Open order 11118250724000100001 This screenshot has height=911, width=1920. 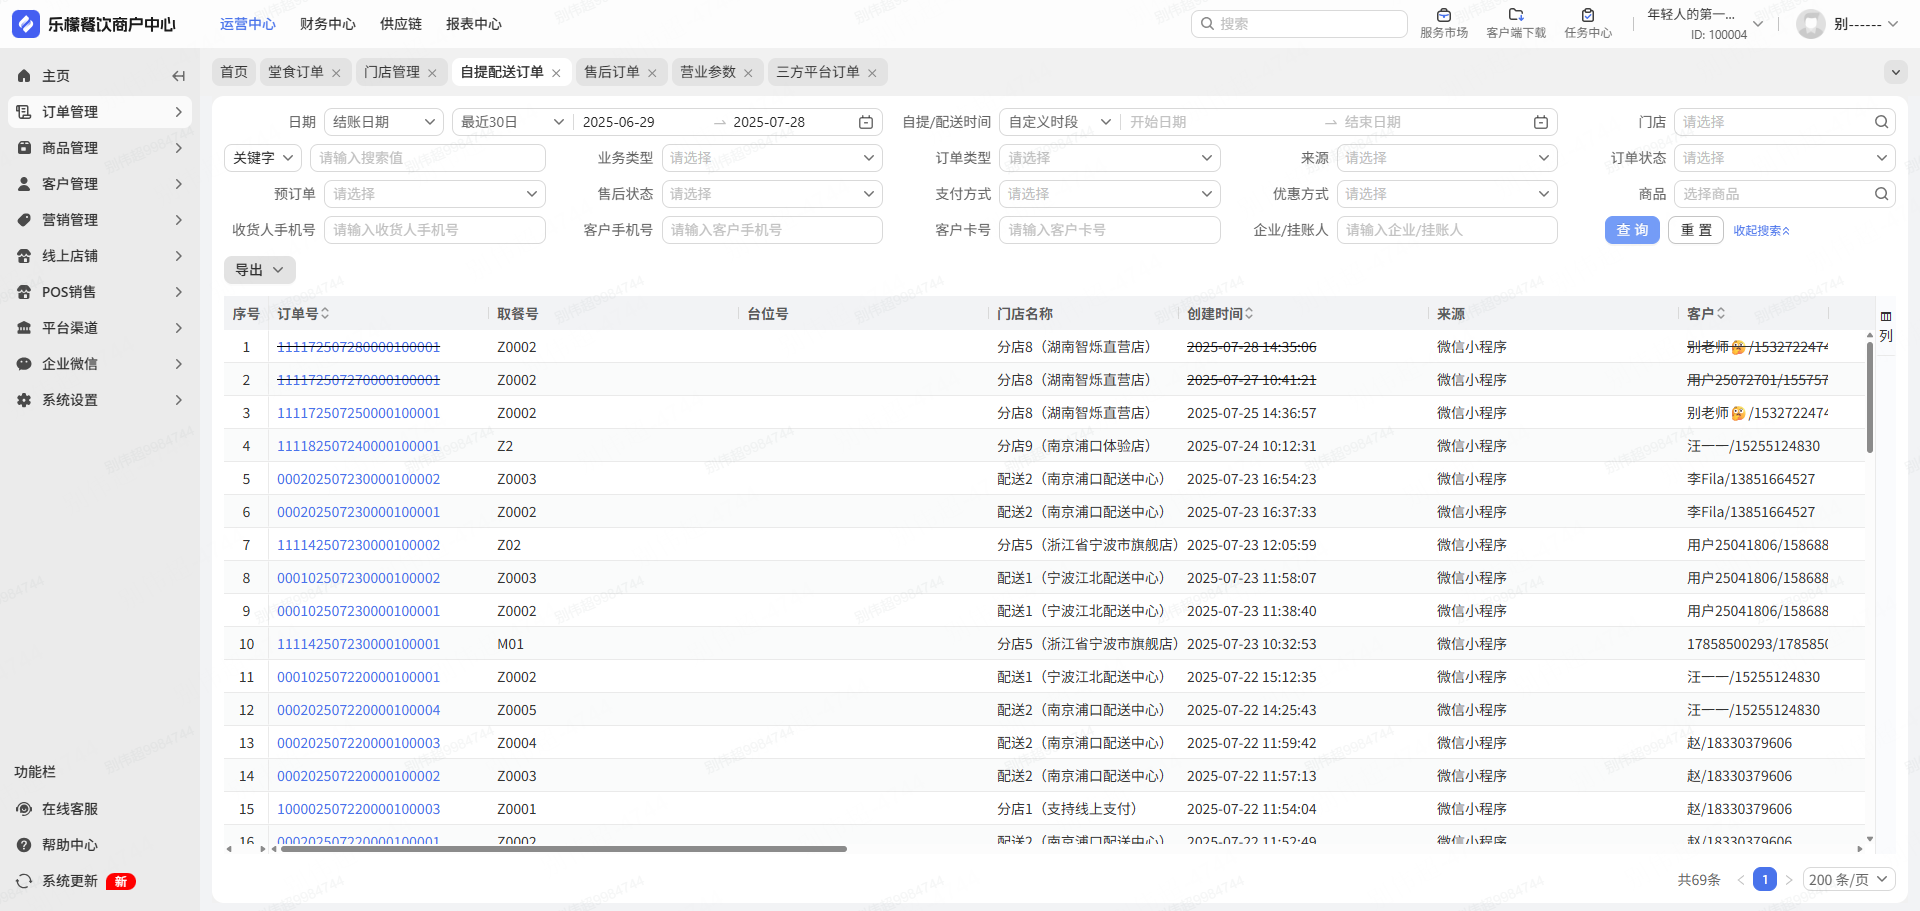(358, 446)
